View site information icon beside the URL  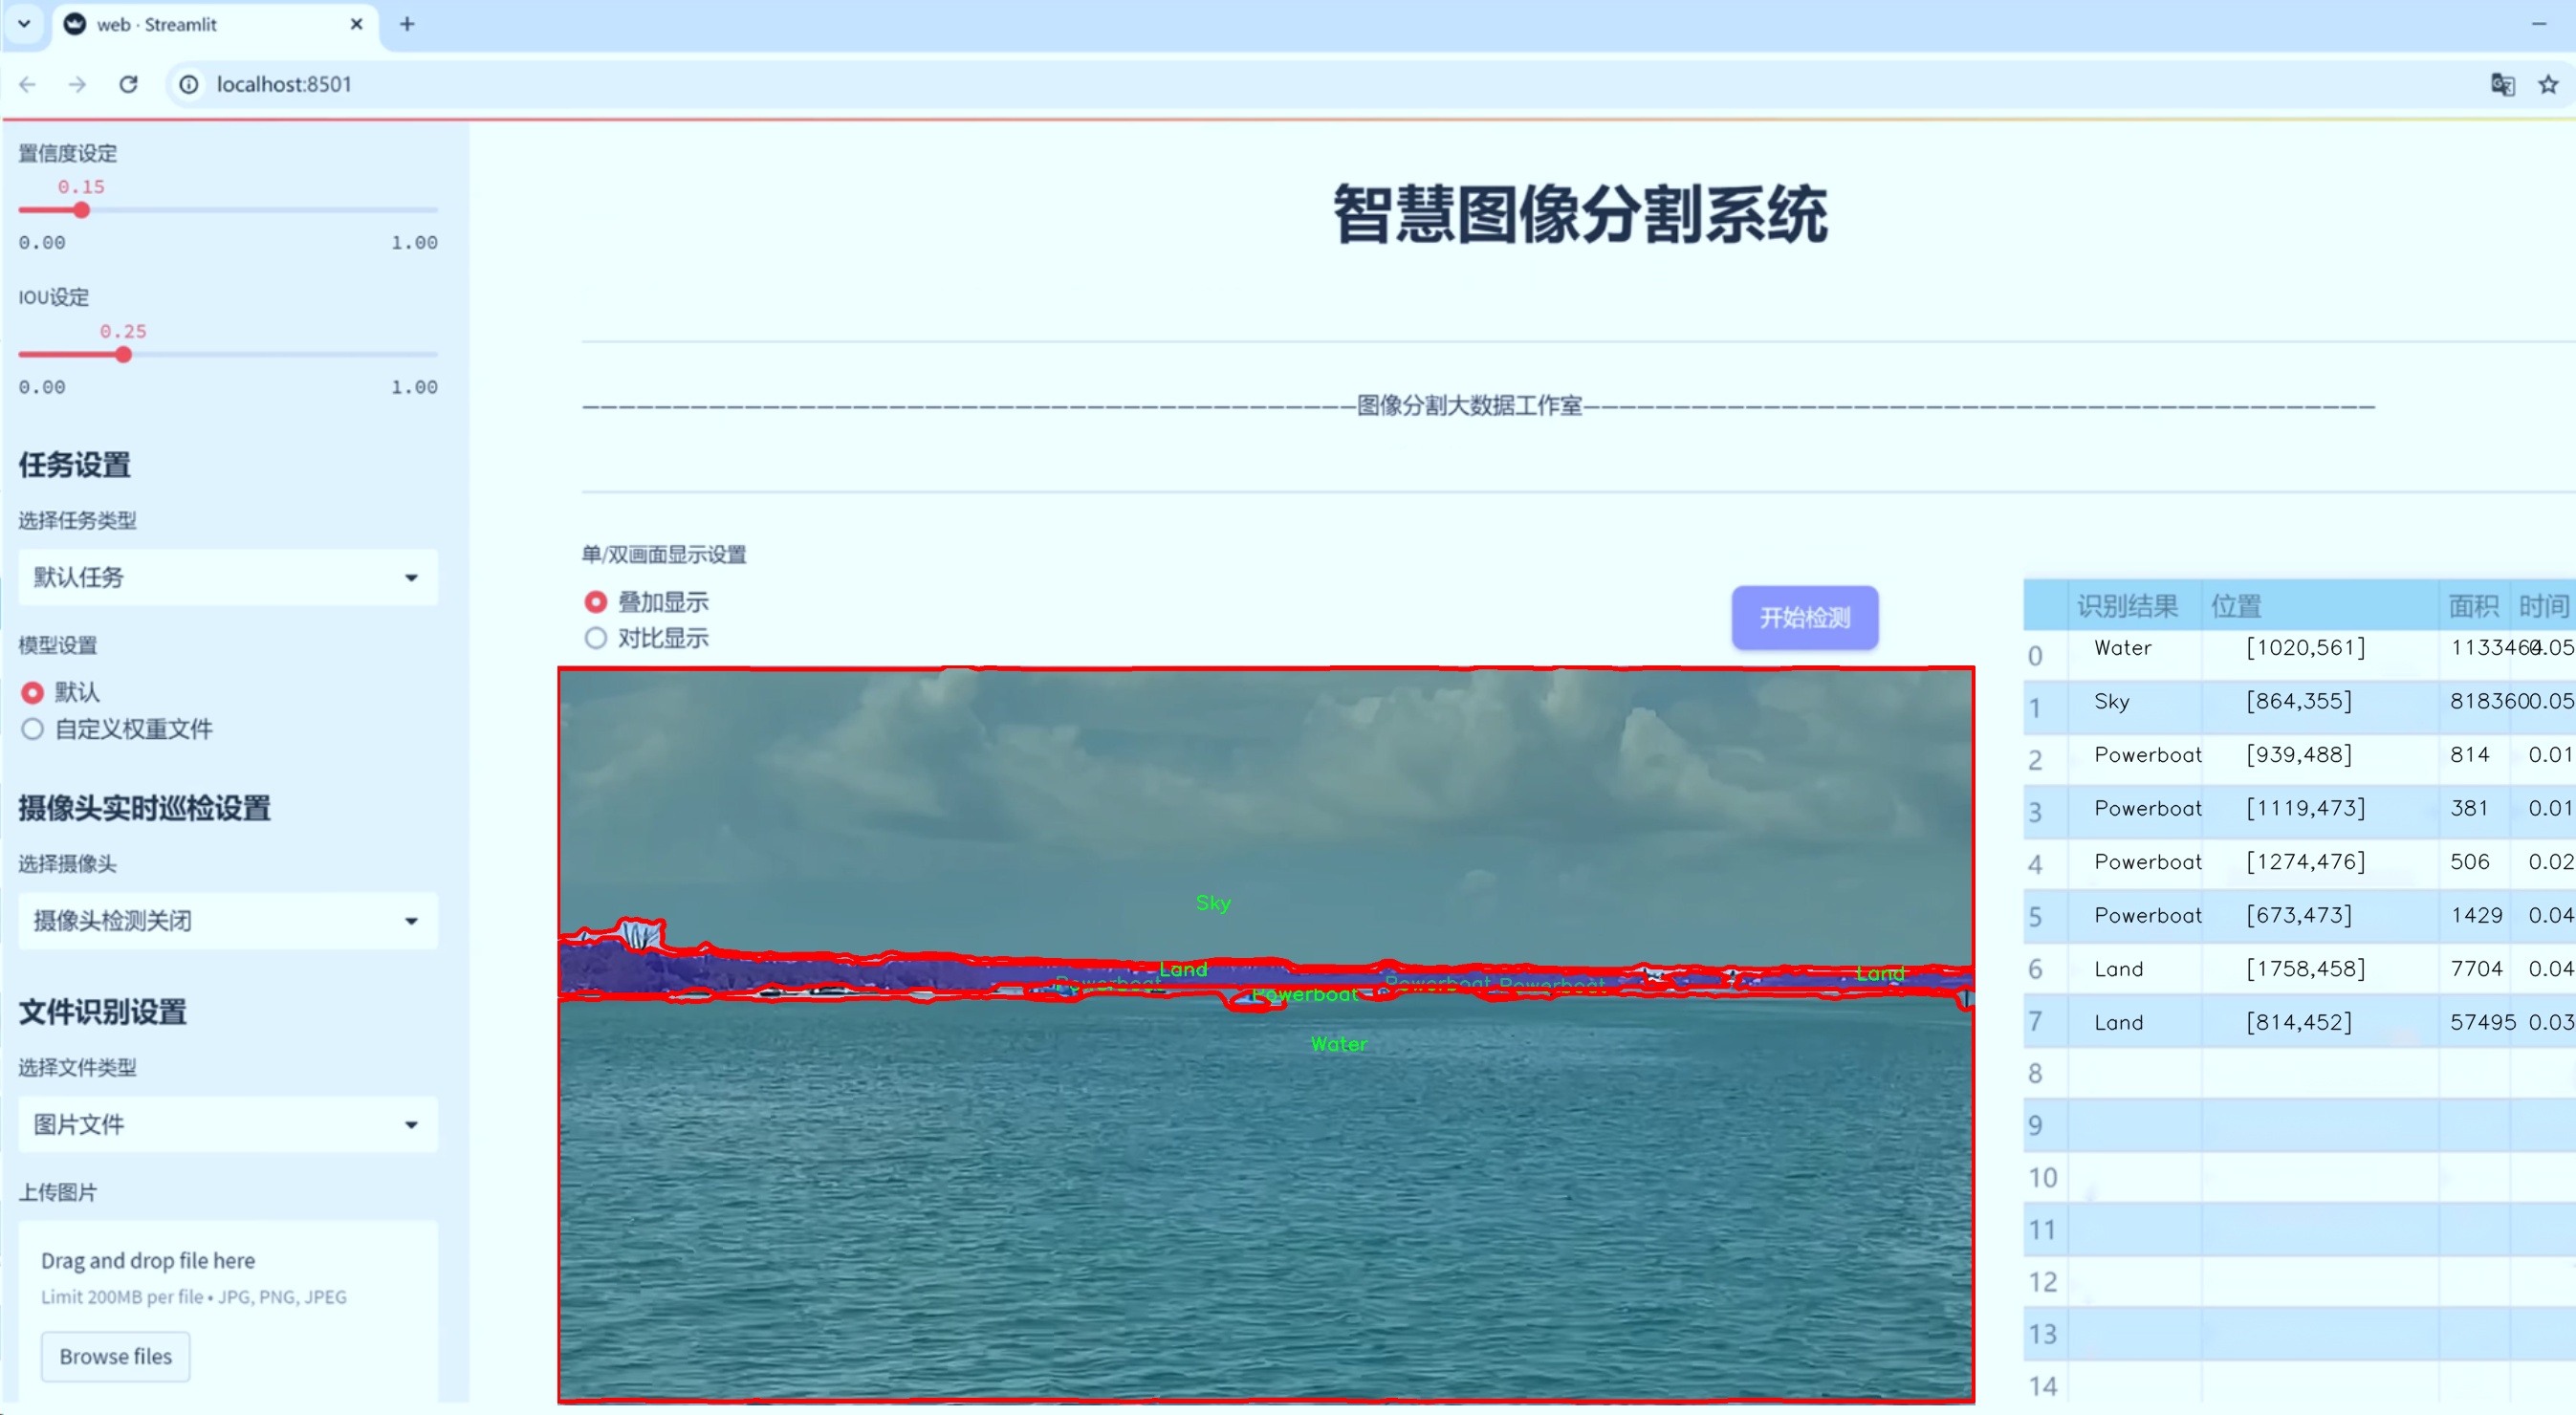click(x=189, y=84)
